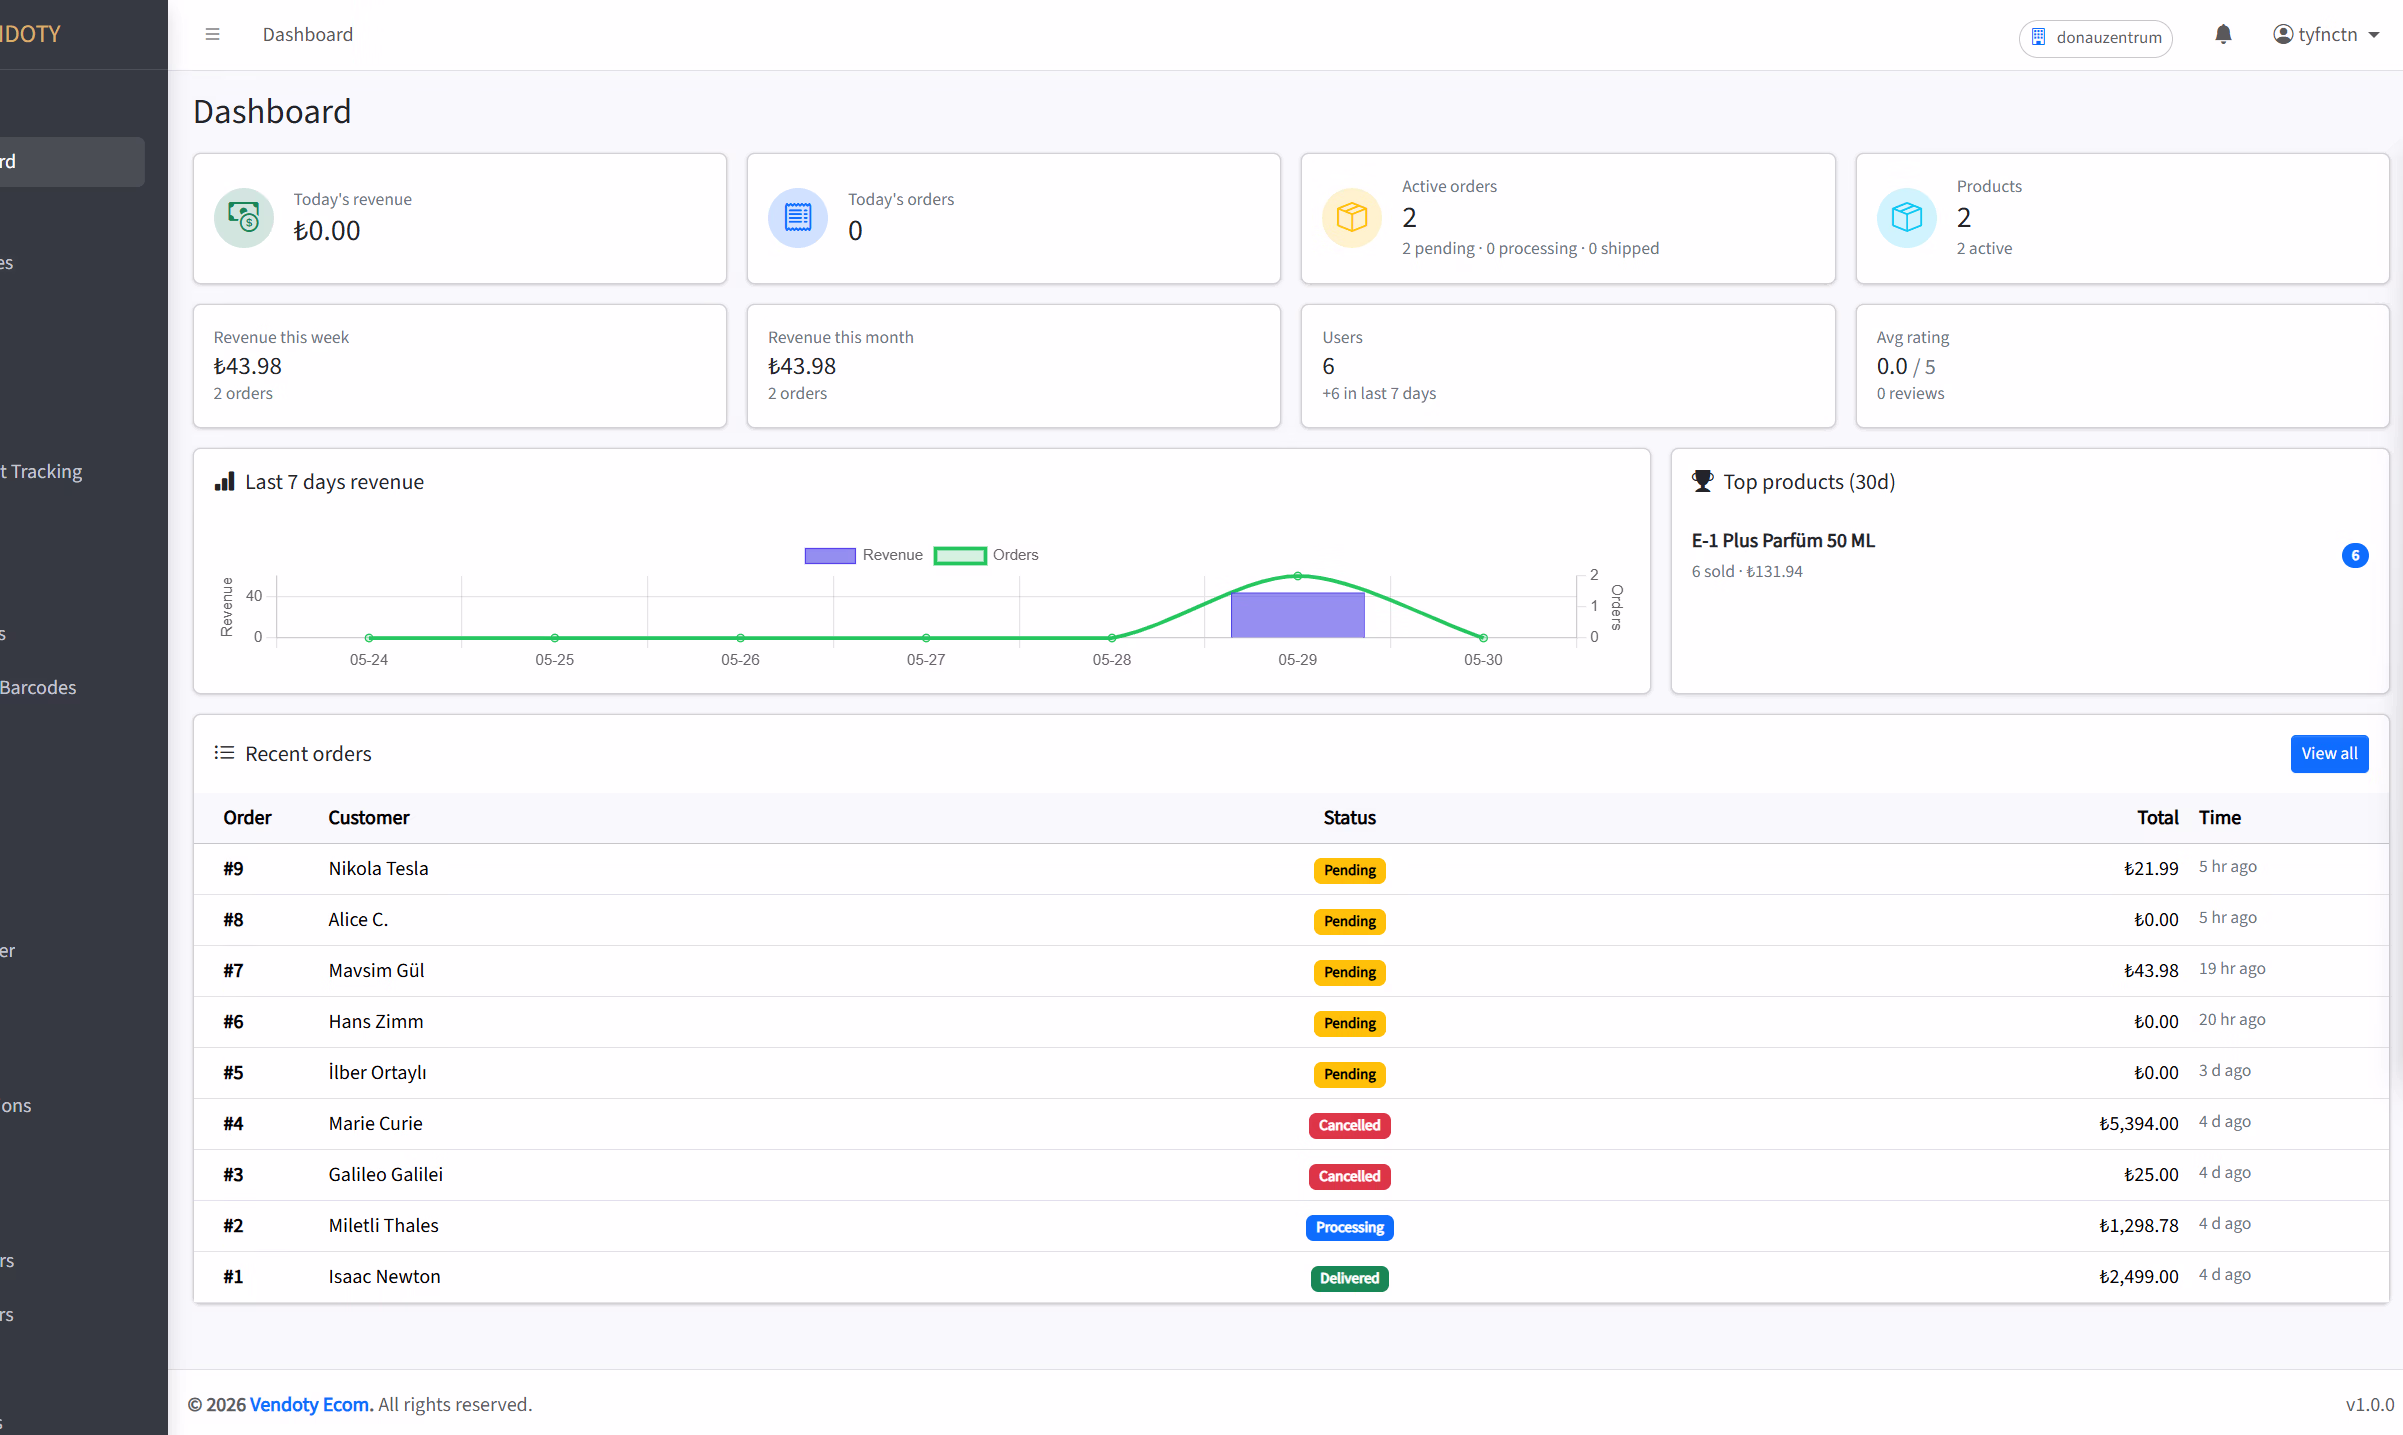Click the tyfnctn user avatar icon
Image resolution: width=2403 pixels, height=1435 pixels.
(2283, 35)
